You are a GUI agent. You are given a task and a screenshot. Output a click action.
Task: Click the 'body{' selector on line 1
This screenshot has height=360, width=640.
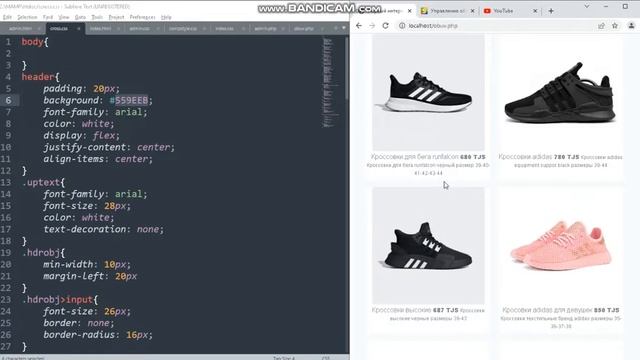tap(35, 42)
